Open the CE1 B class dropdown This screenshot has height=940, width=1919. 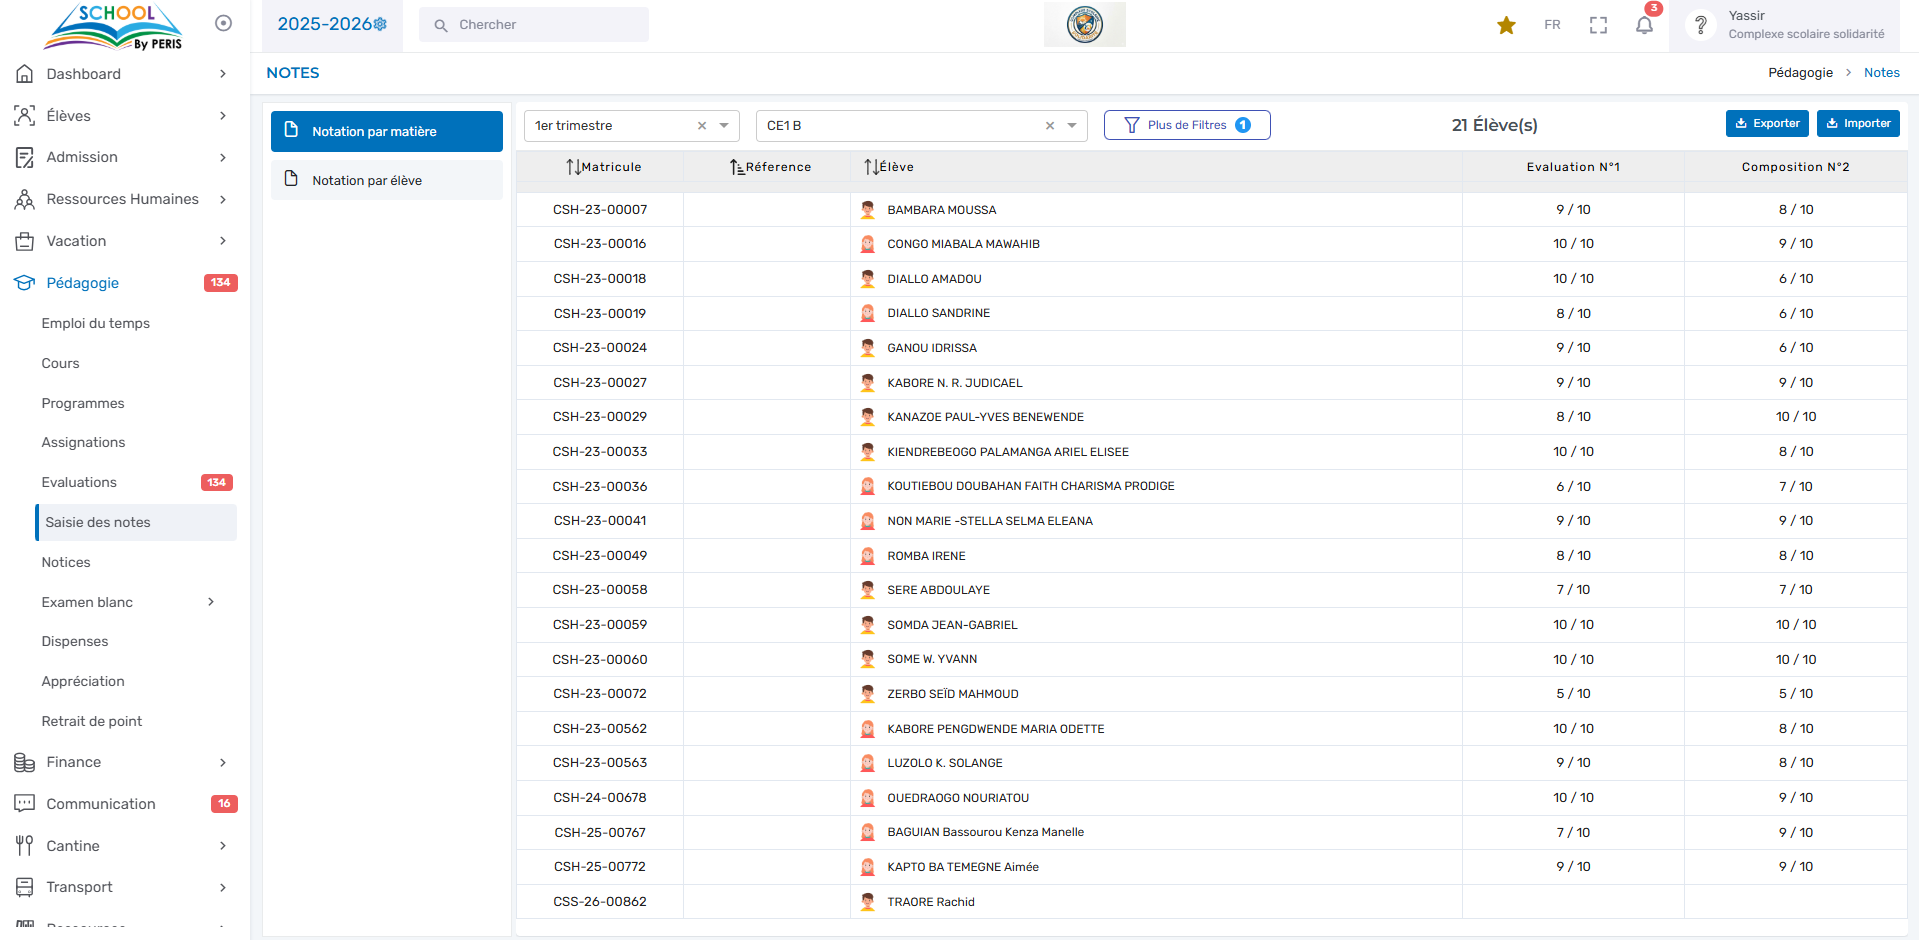click(x=1072, y=126)
